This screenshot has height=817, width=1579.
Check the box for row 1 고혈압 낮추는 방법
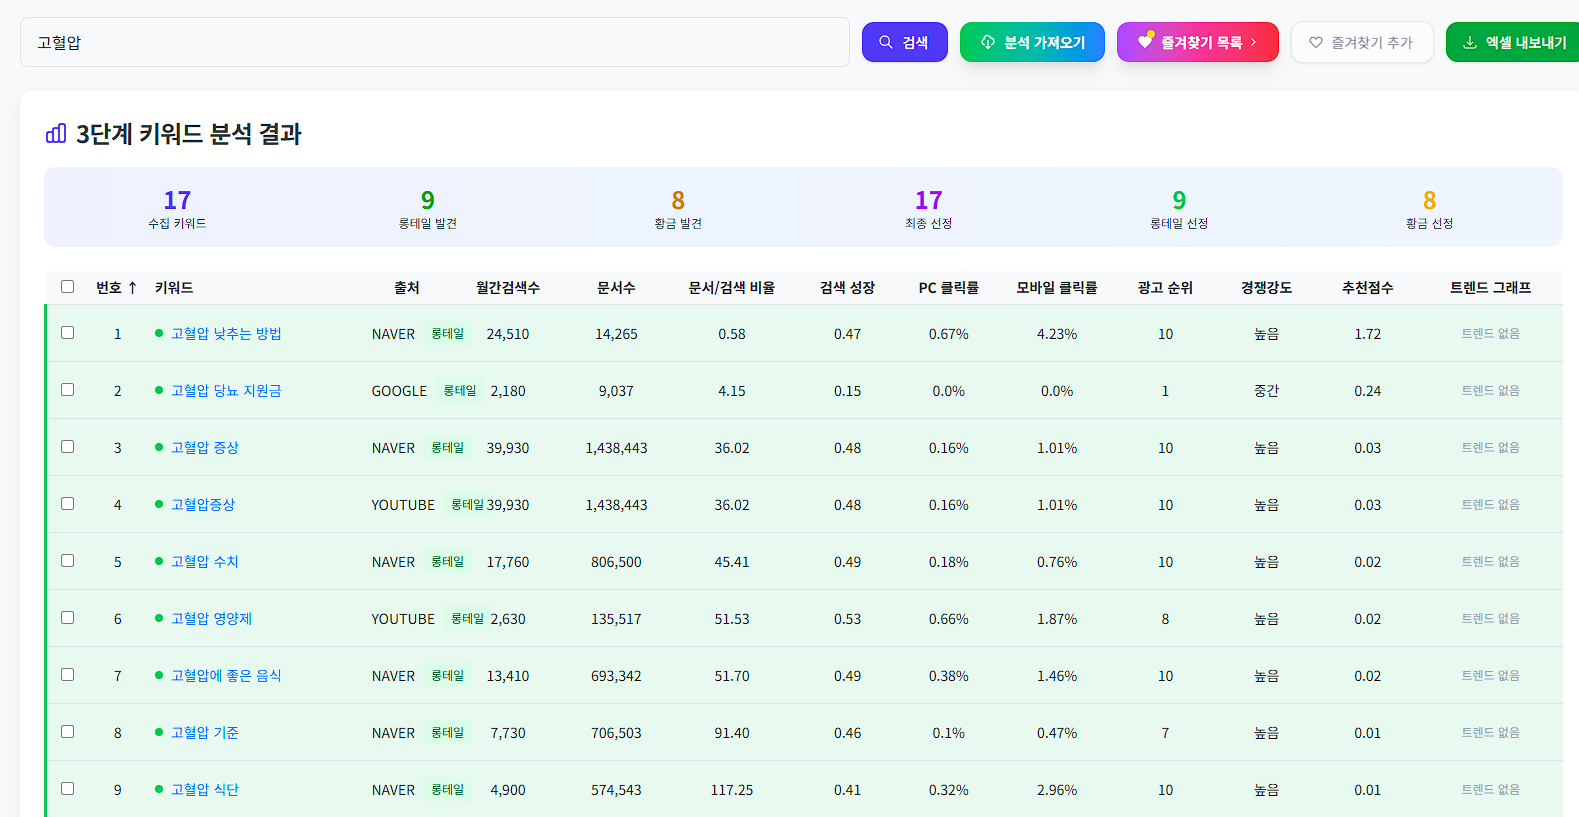68,333
